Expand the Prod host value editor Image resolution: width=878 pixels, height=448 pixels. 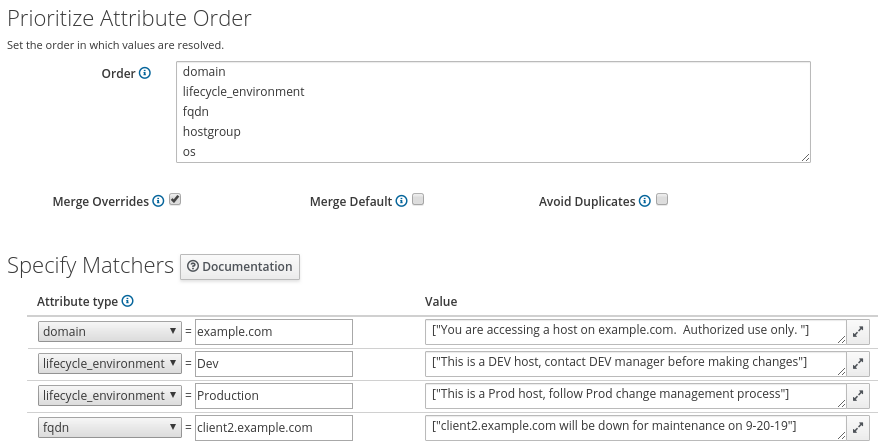[859, 395]
